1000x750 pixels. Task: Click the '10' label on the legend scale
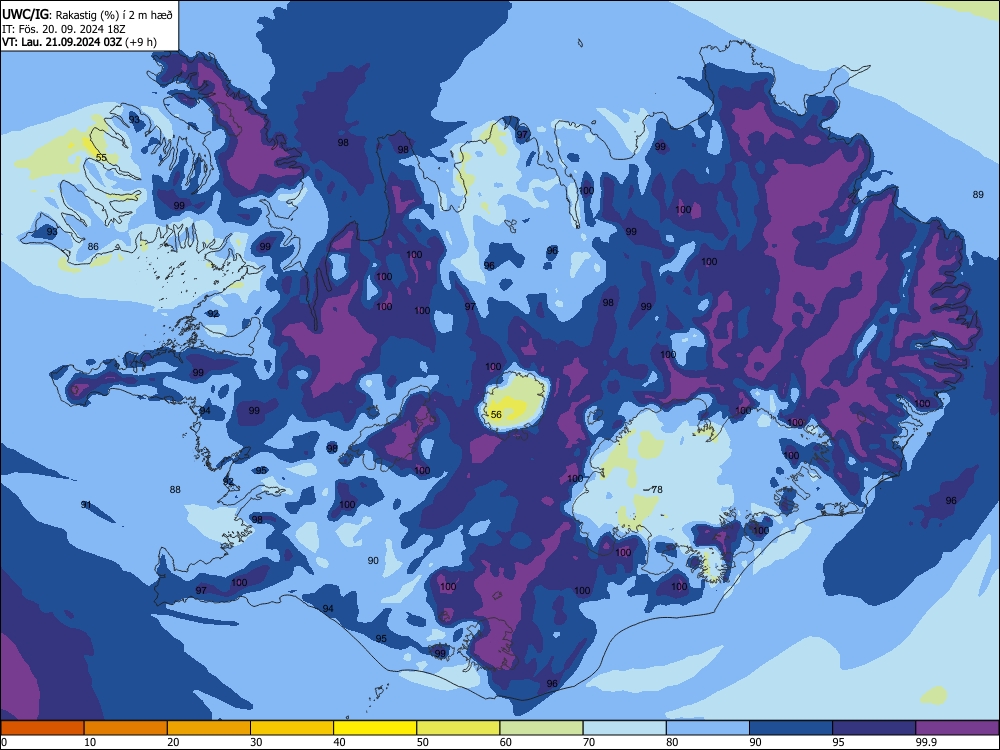(x=90, y=742)
